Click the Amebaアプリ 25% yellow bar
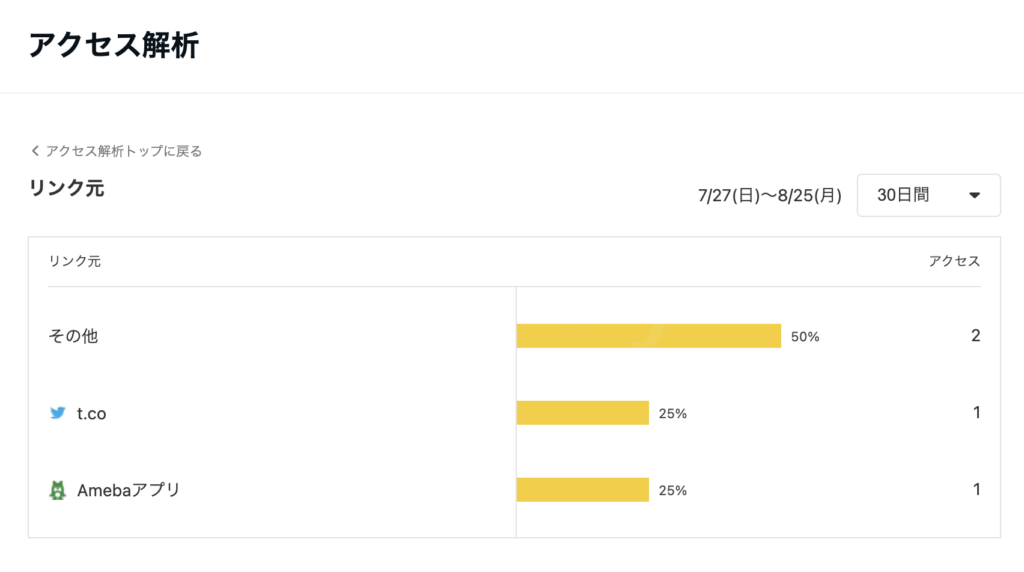 583,490
